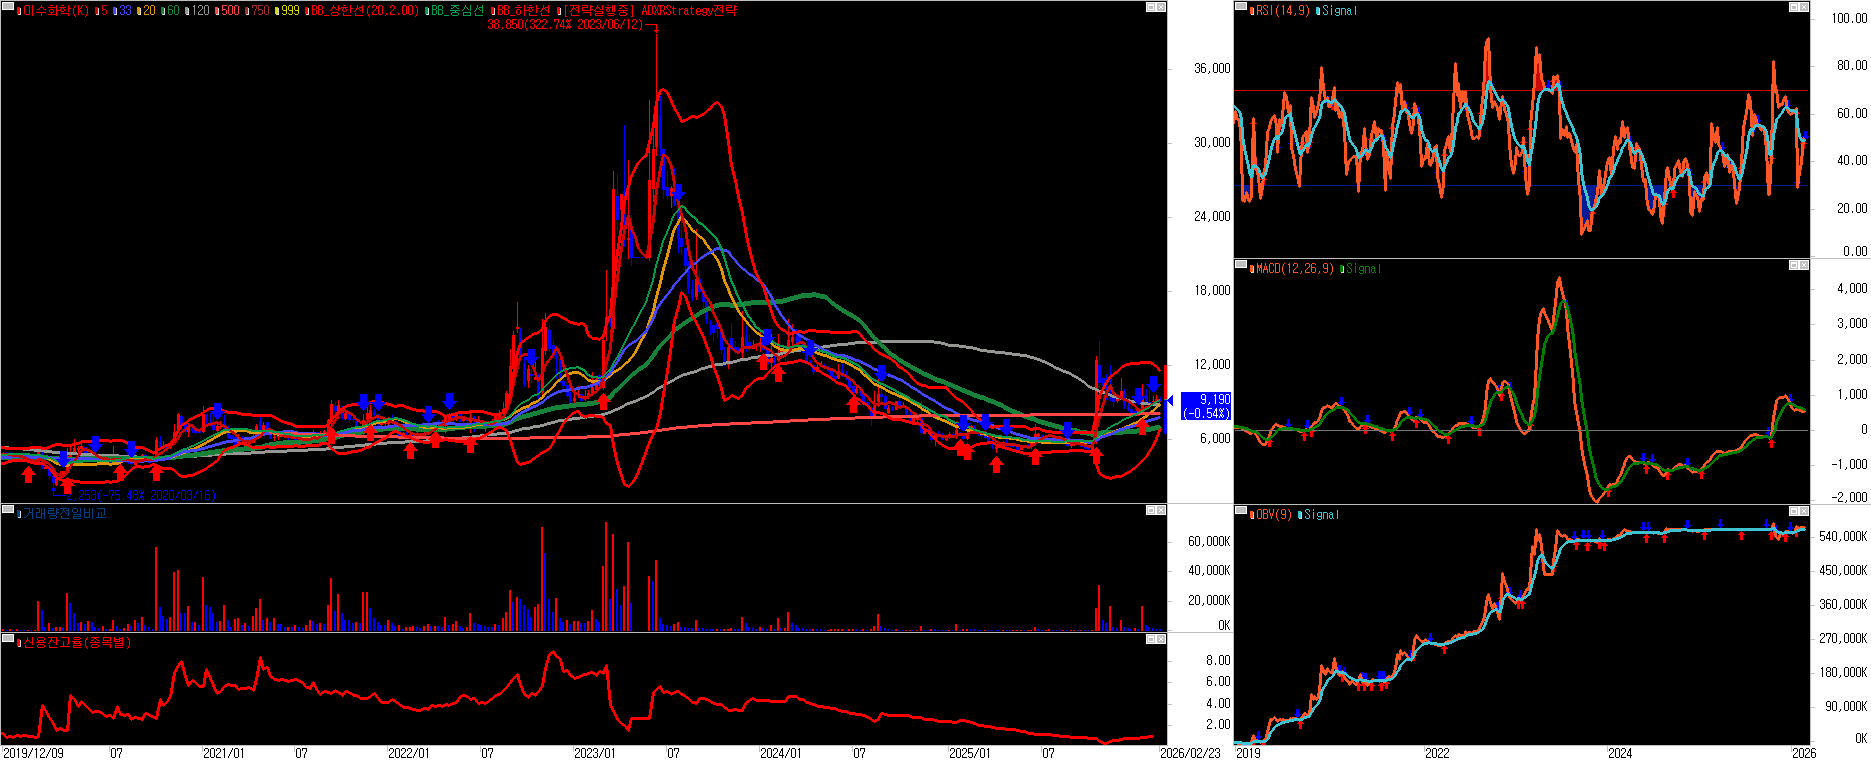This screenshot has height=763, width=1871.
Task: Click the blue color marker for 33 average
Action: click(x=115, y=11)
